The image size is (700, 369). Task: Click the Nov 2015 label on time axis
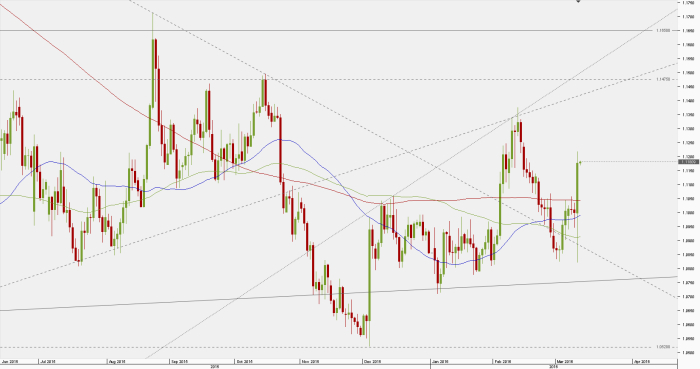(x=310, y=361)
